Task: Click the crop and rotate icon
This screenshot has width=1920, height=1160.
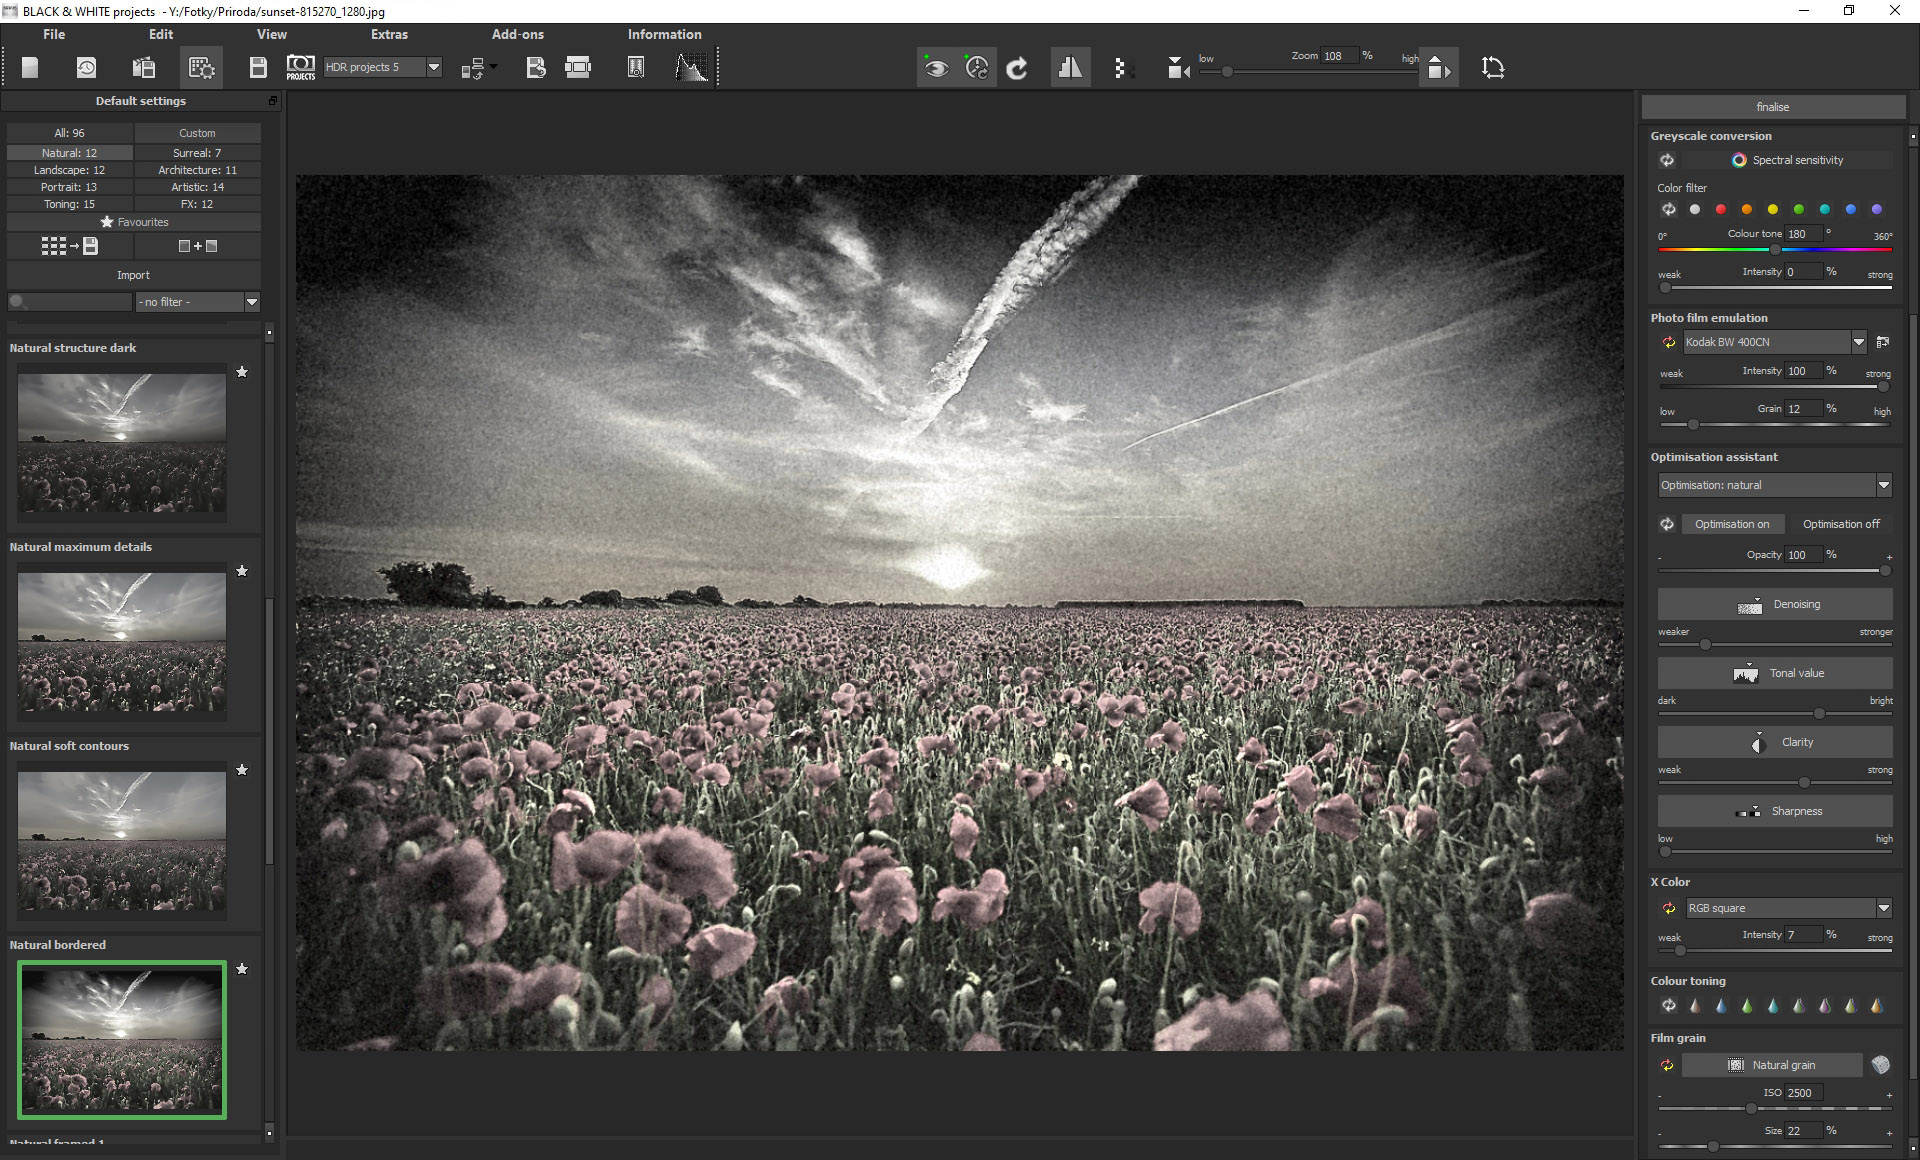Action: [1493, 67]
